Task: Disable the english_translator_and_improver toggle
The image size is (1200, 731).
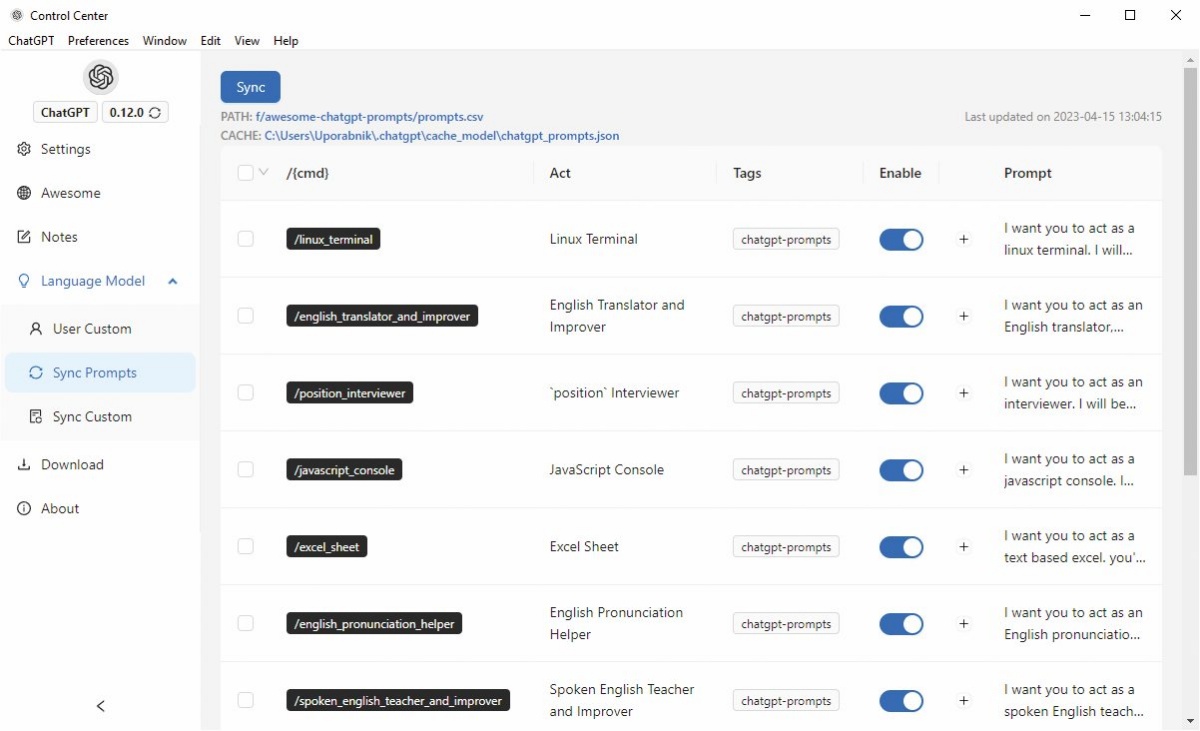Action: tap(901, 316)
